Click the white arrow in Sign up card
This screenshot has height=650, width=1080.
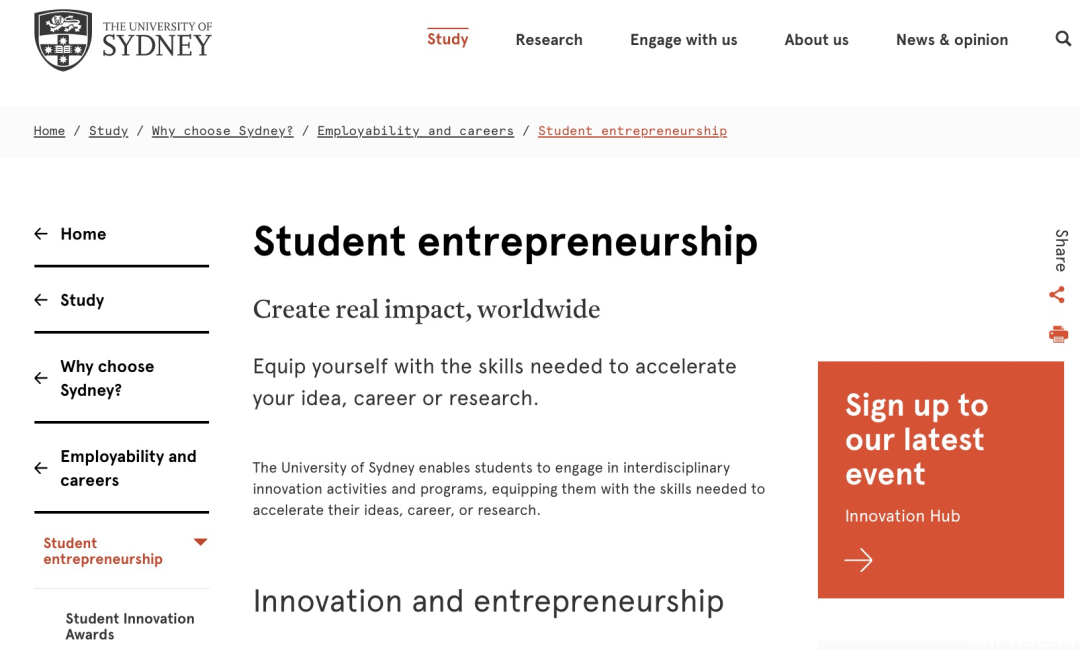(858, 560)
